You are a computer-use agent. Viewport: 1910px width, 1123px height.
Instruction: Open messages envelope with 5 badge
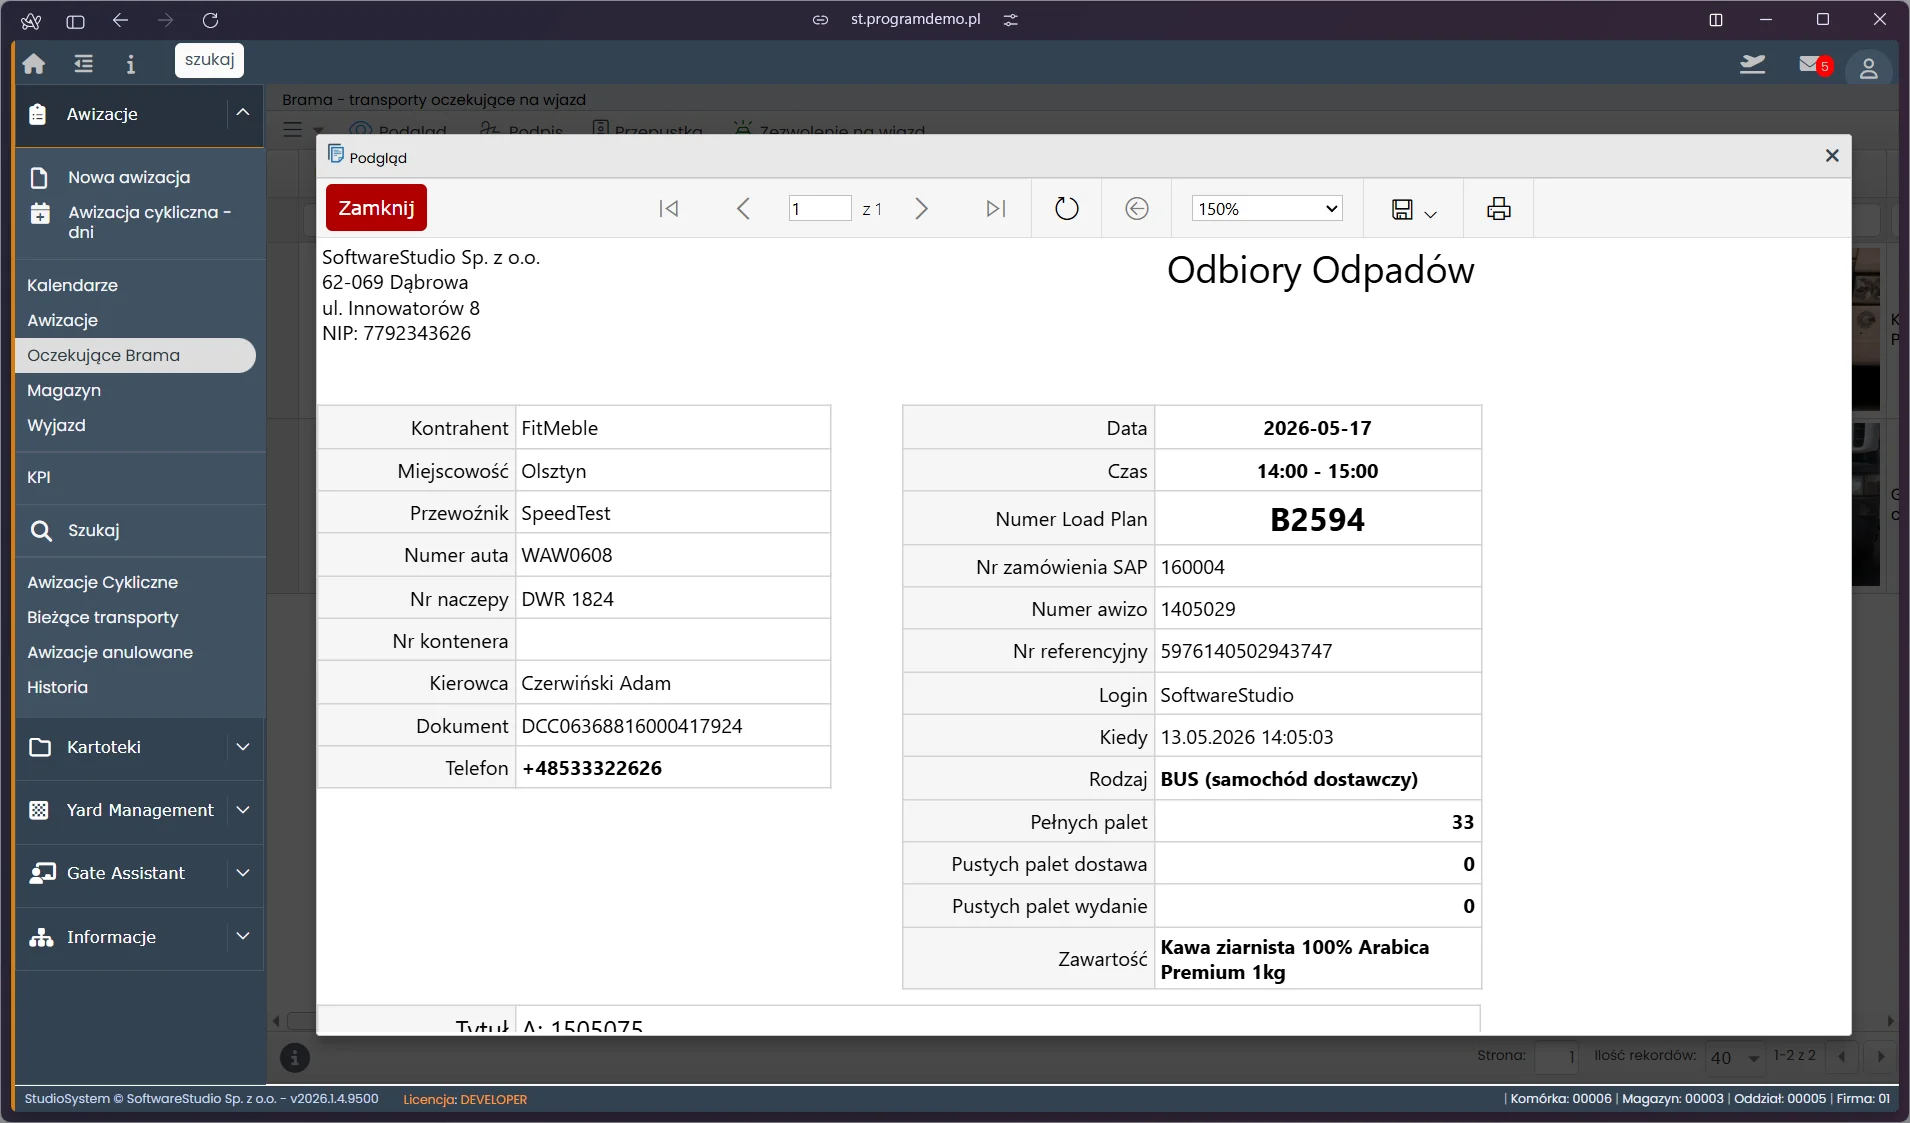click(x=1813, y=65)
